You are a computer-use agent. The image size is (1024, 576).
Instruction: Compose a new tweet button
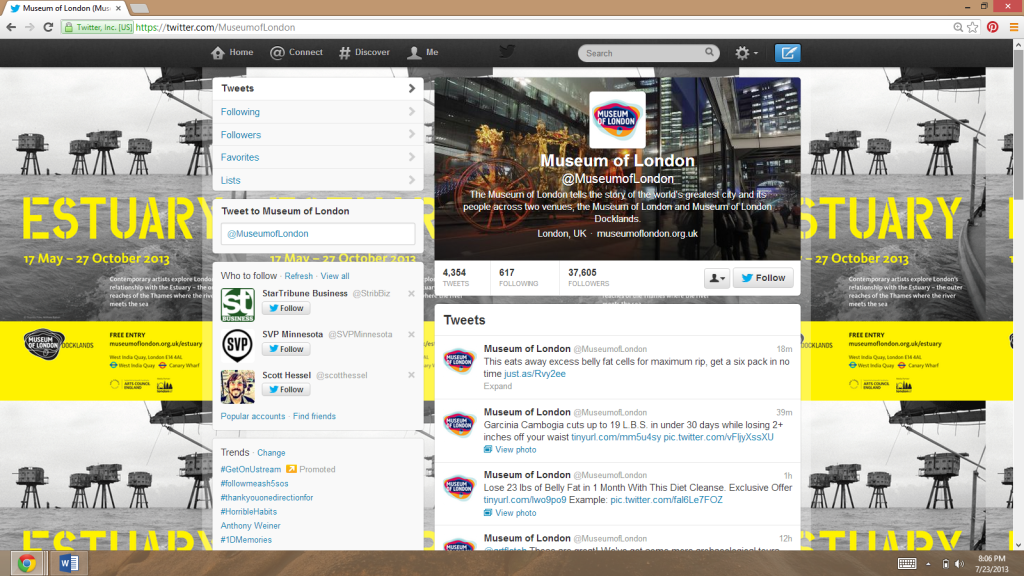pos(788,53)
